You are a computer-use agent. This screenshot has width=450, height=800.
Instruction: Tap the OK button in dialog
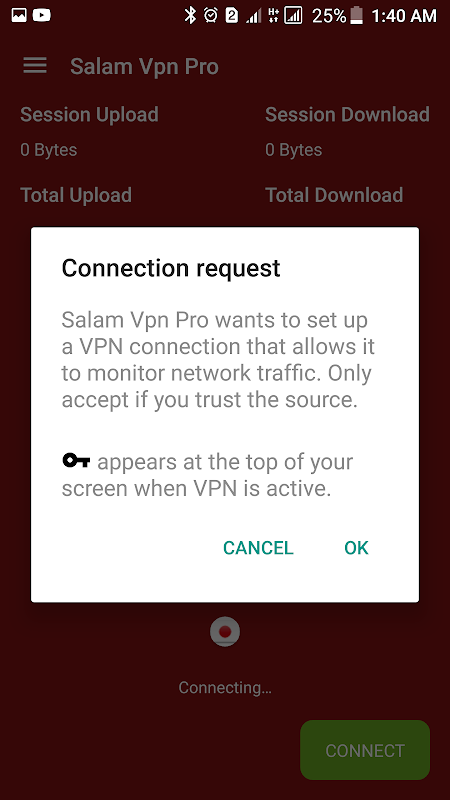[356, 547]
